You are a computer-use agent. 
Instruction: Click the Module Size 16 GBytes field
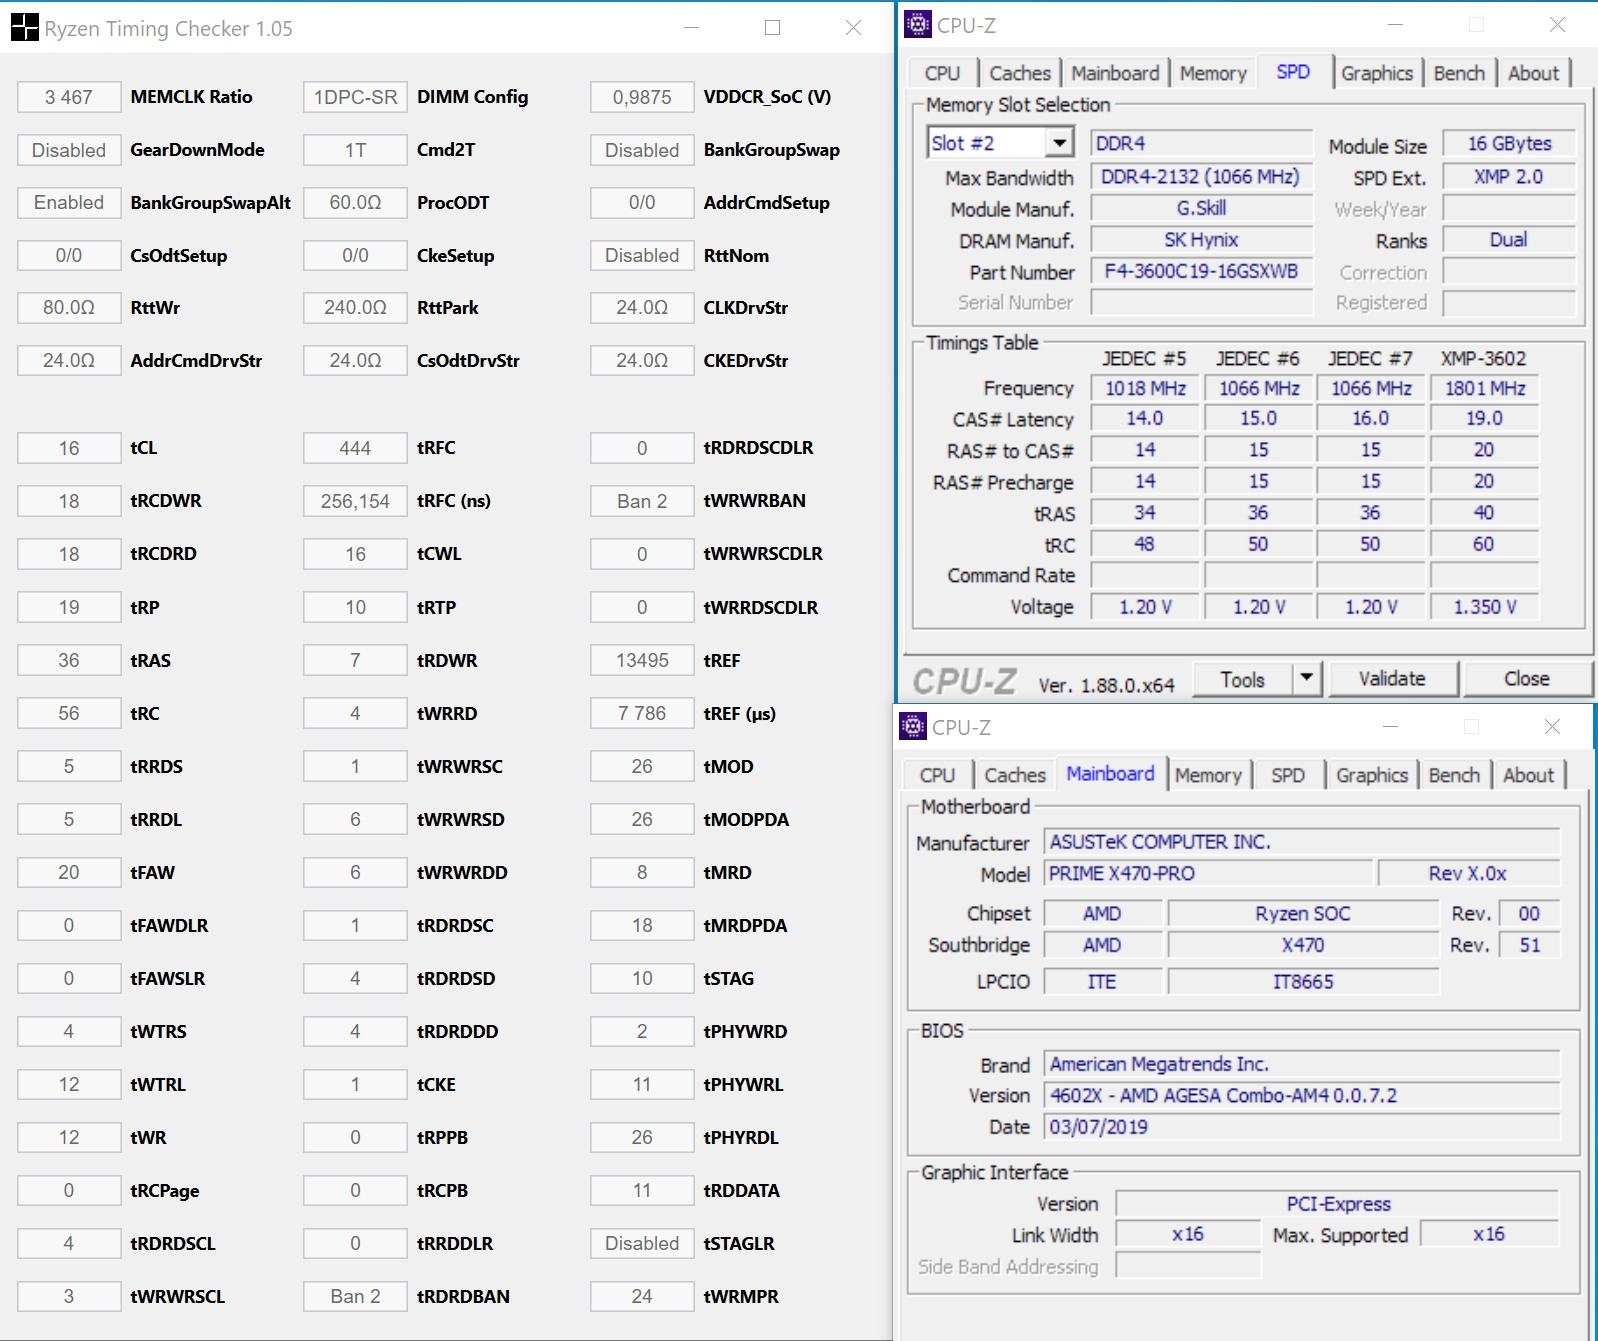(1509, 144)
